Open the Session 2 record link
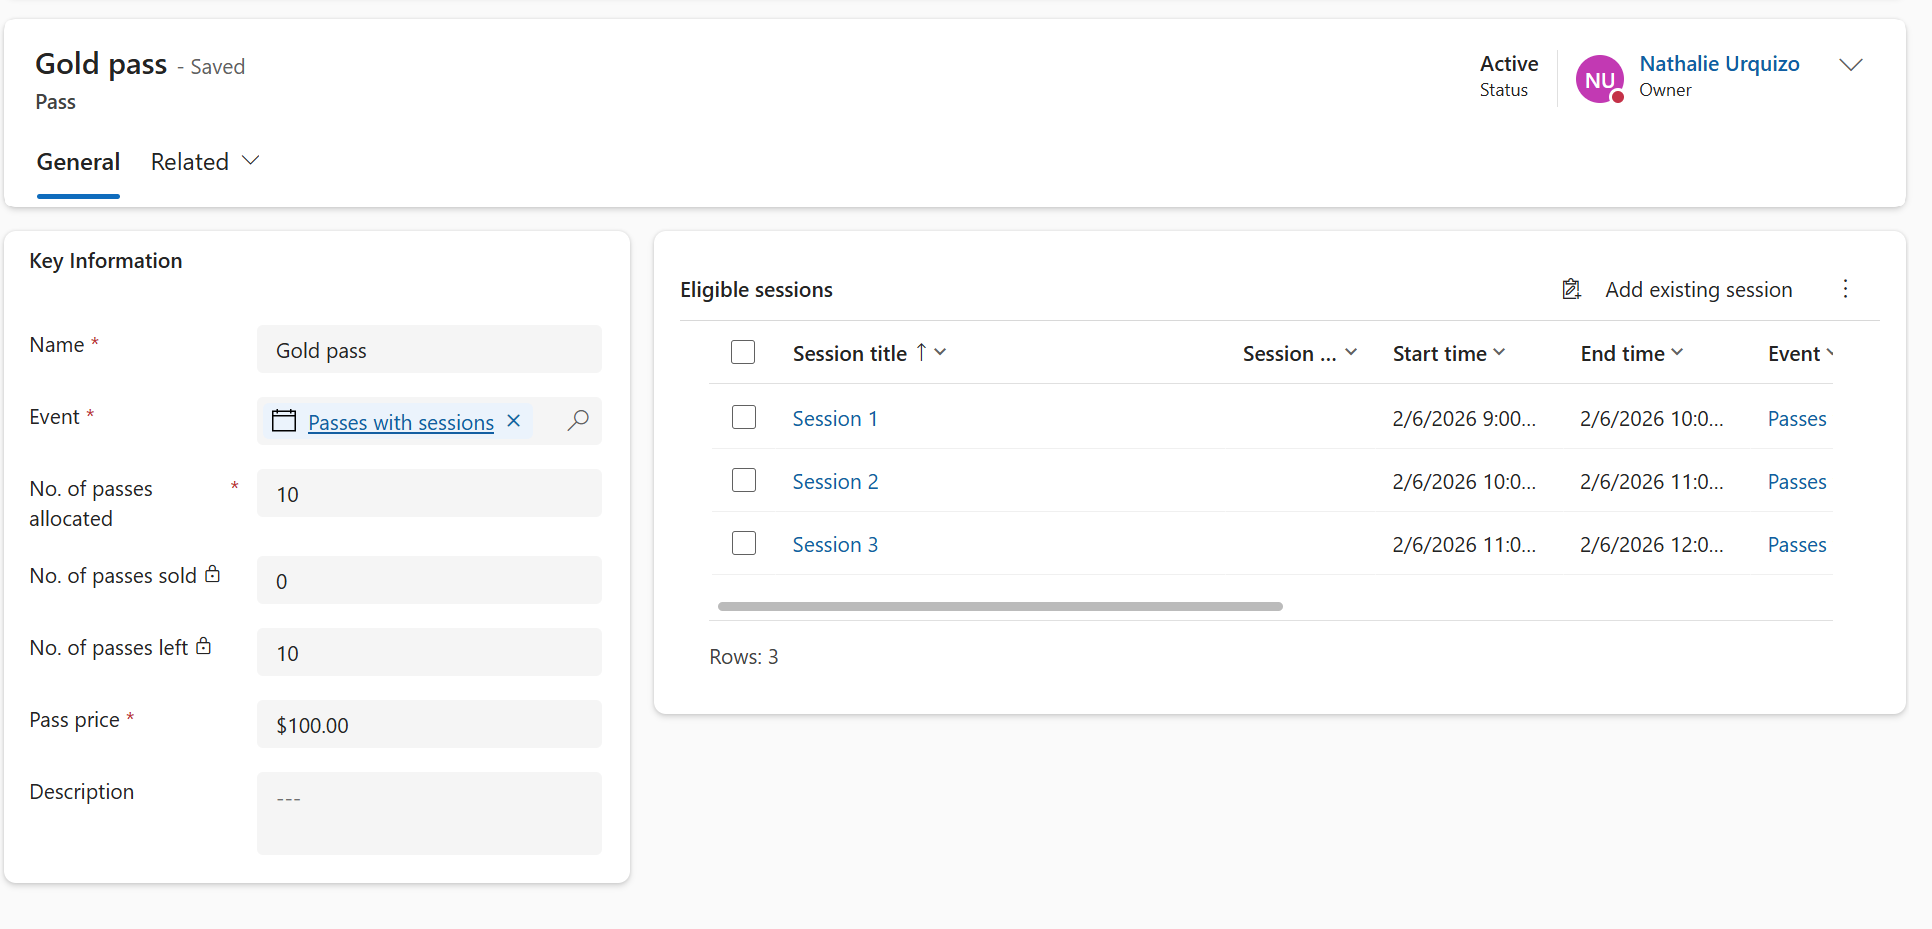This screenshot has width=1932, height=929. [x=835, y=482]
